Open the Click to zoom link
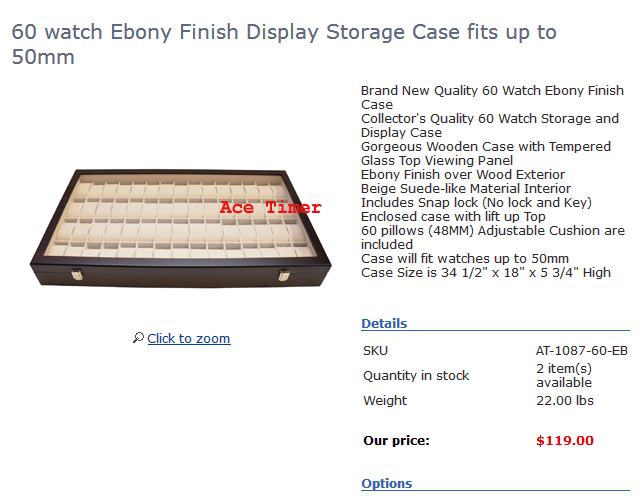 pyautogui.click(x=188, y=339)
